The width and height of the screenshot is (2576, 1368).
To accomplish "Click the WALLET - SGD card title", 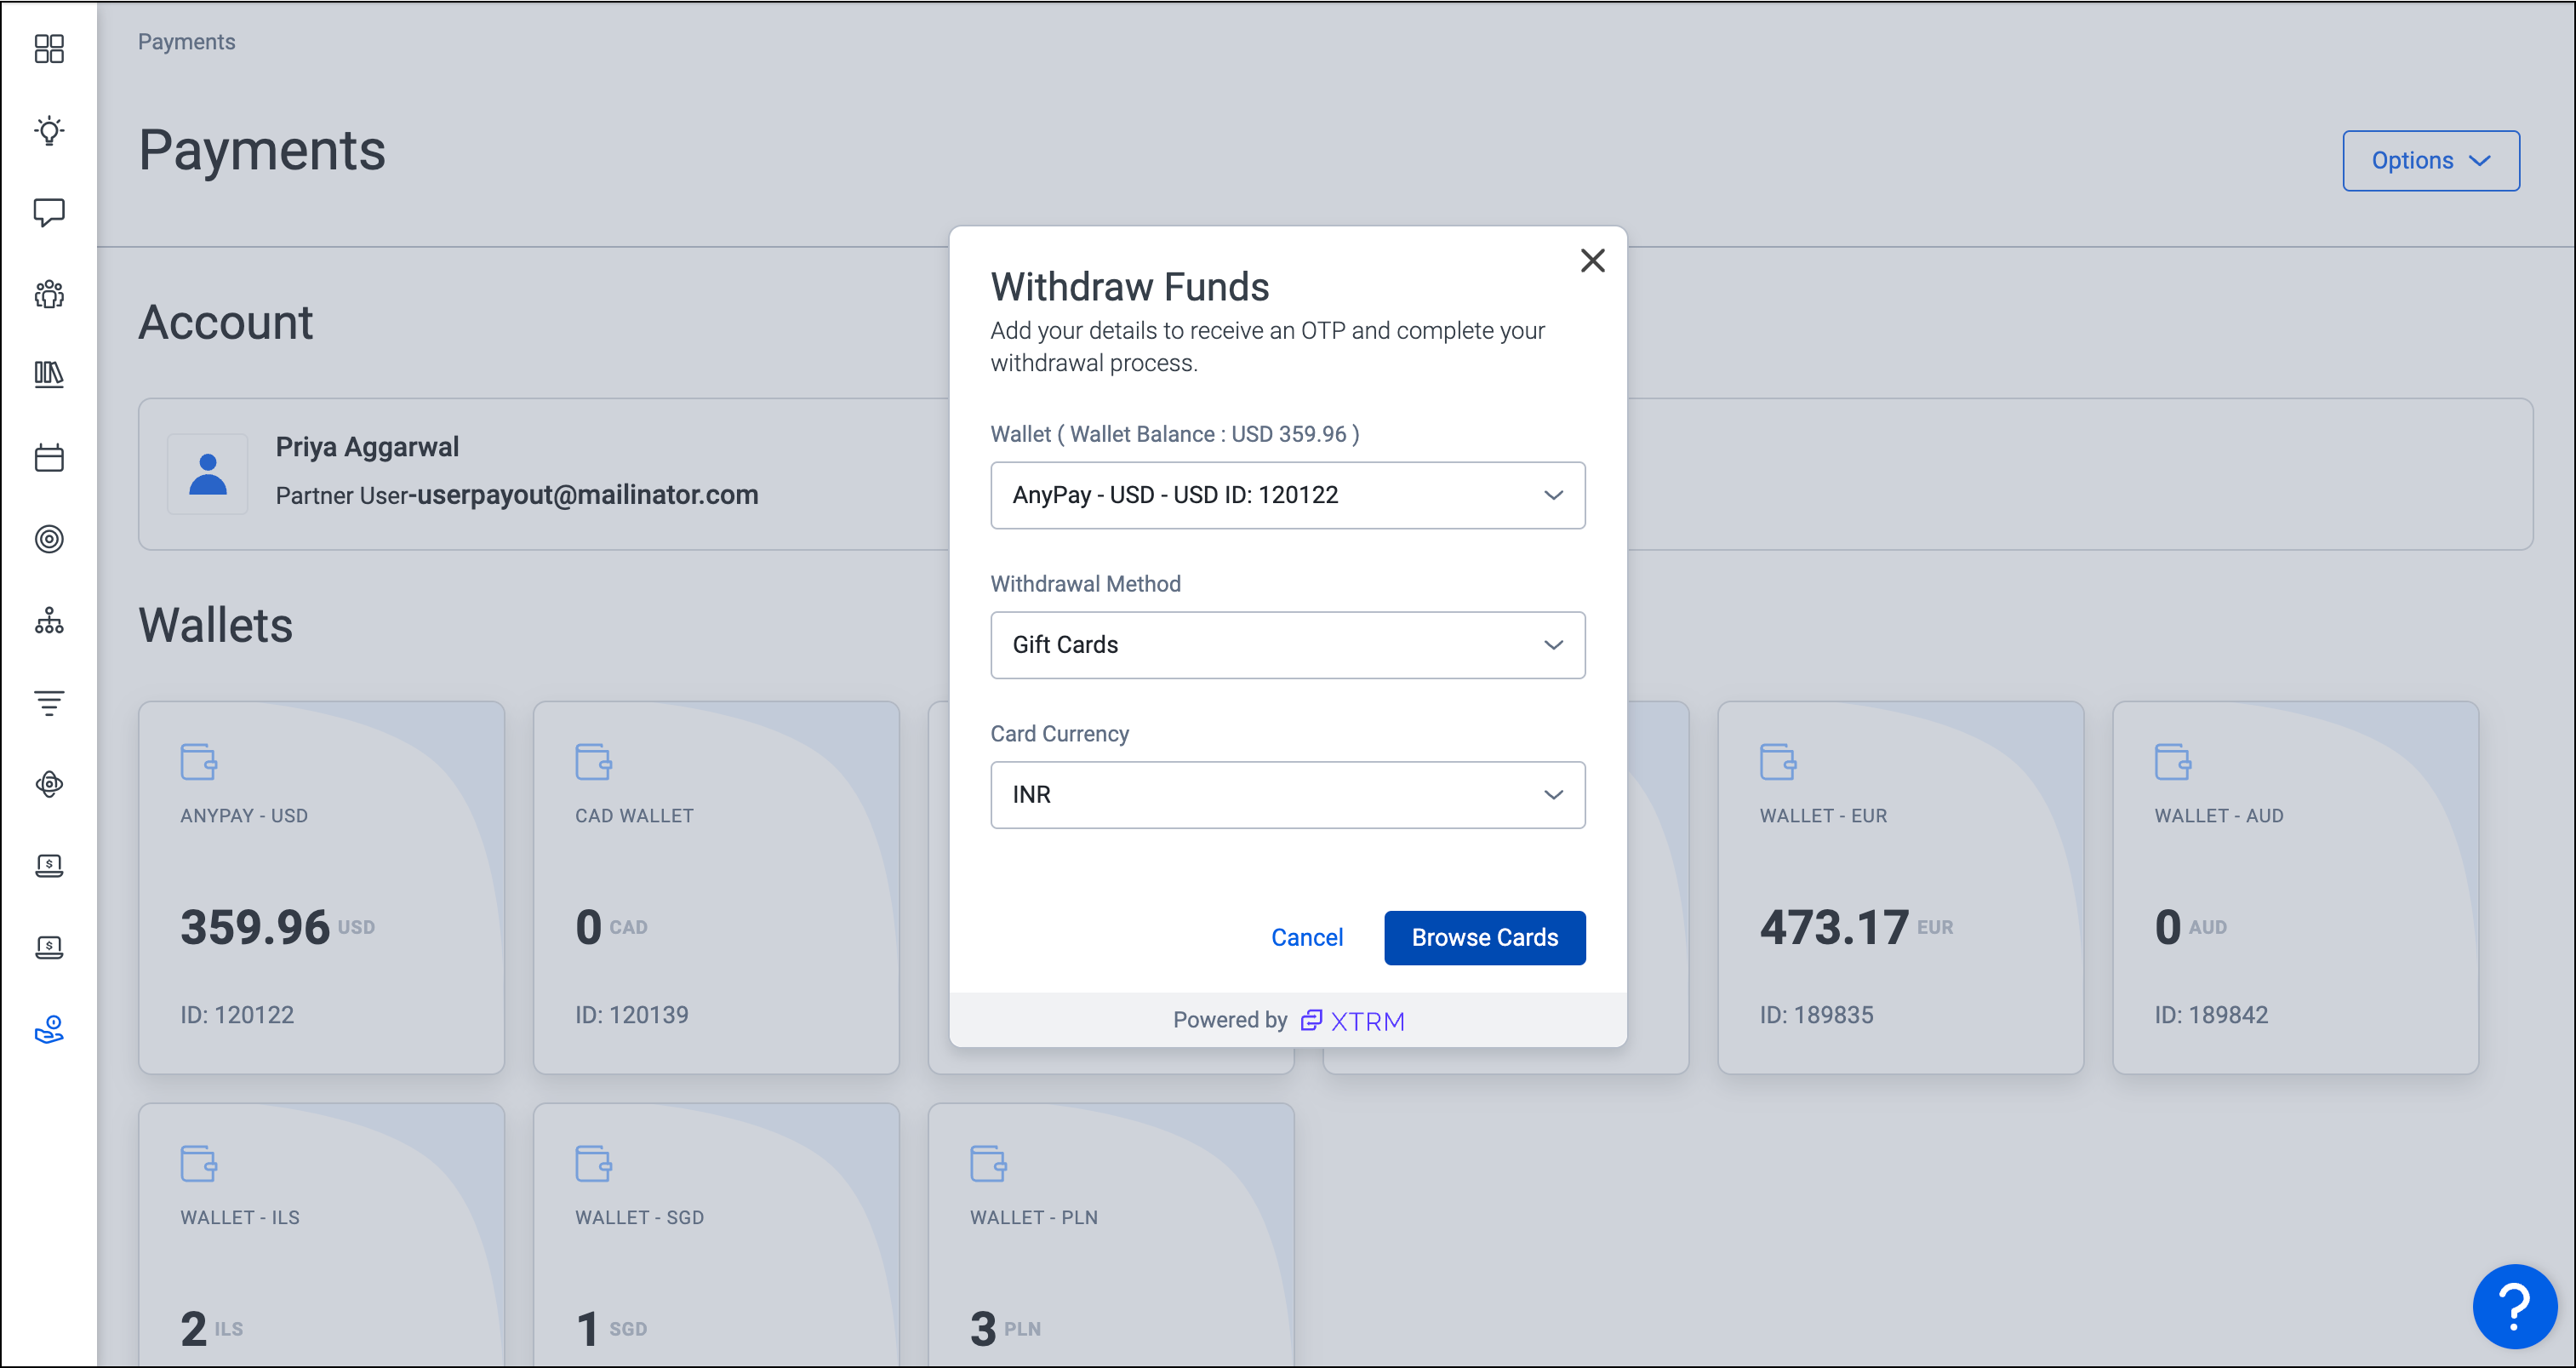I will [639, 1218].
